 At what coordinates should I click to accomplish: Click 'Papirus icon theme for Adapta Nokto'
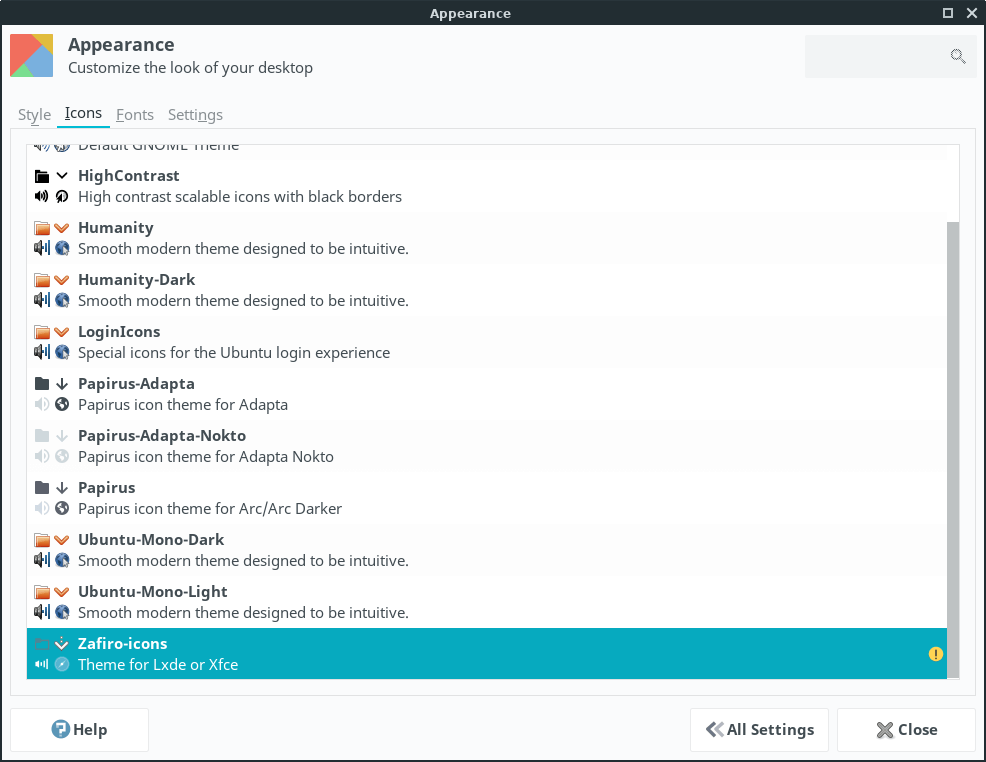206,456
